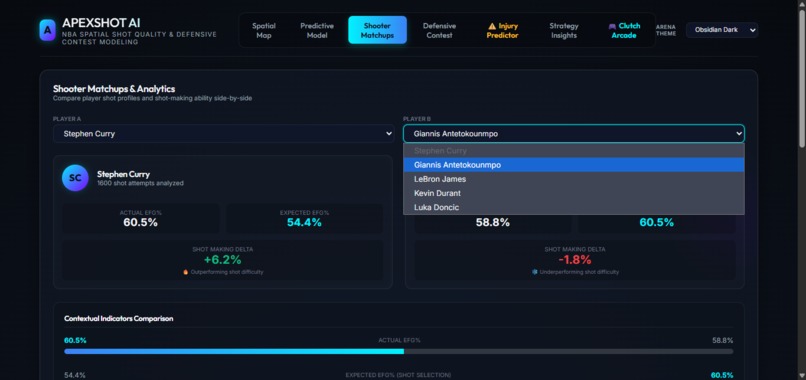
Task: Click the APEXSHOT AI title text
Action: (x=101, y=23)
